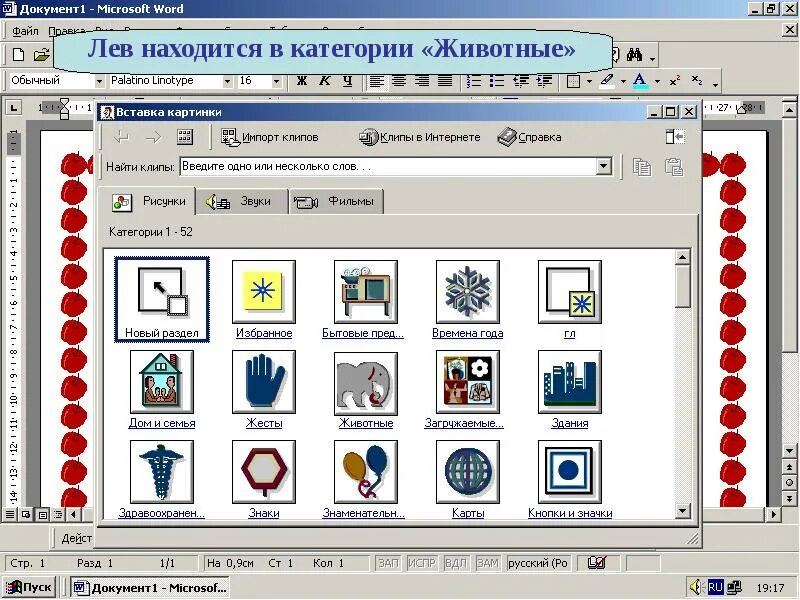The height and width of the screenshot is (600, 800).
Task: Open the Правка menu
Action: point(66,31)
